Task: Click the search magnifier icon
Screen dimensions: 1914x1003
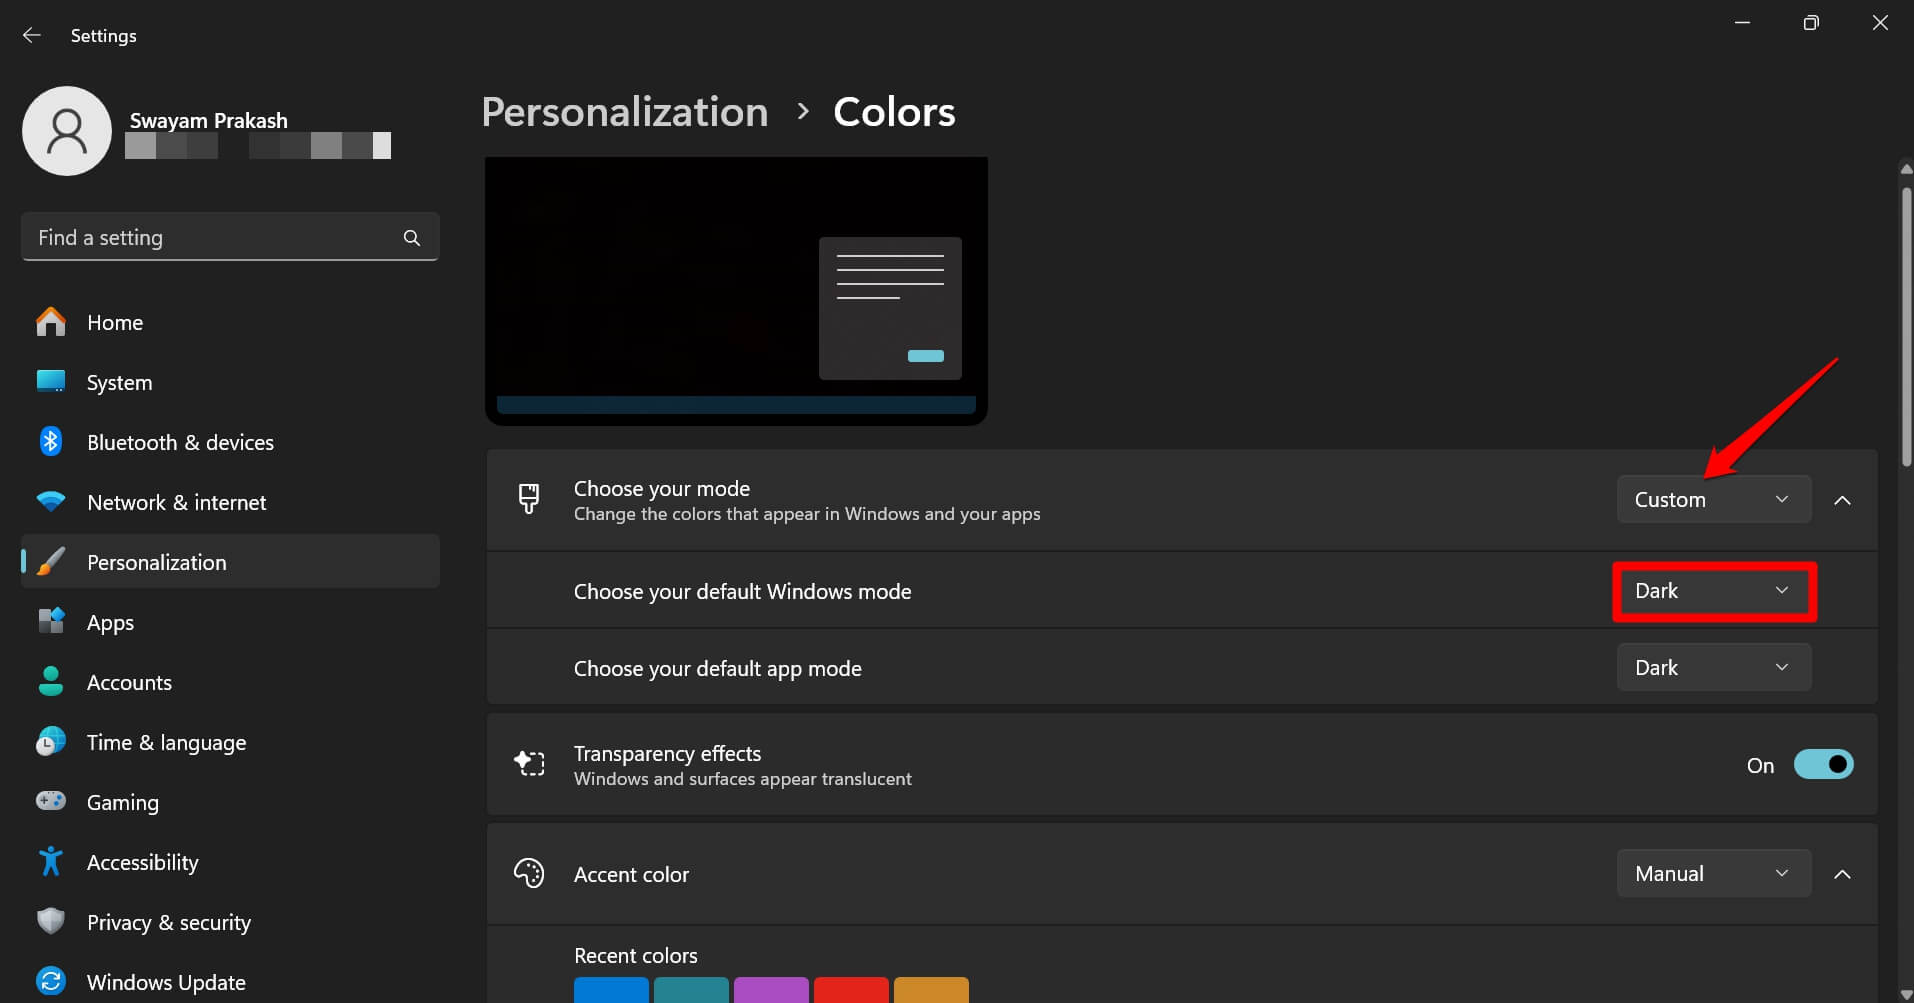Action: pos(411,238)
